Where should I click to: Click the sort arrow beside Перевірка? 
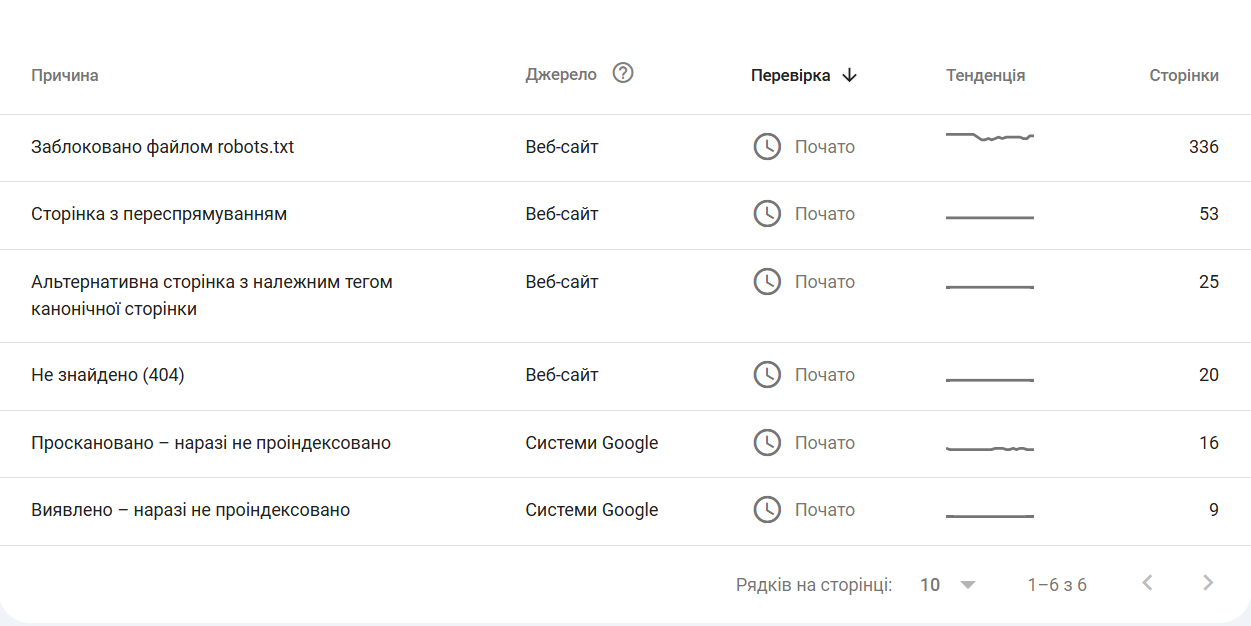pyautogui.click(x=850, y=75)
